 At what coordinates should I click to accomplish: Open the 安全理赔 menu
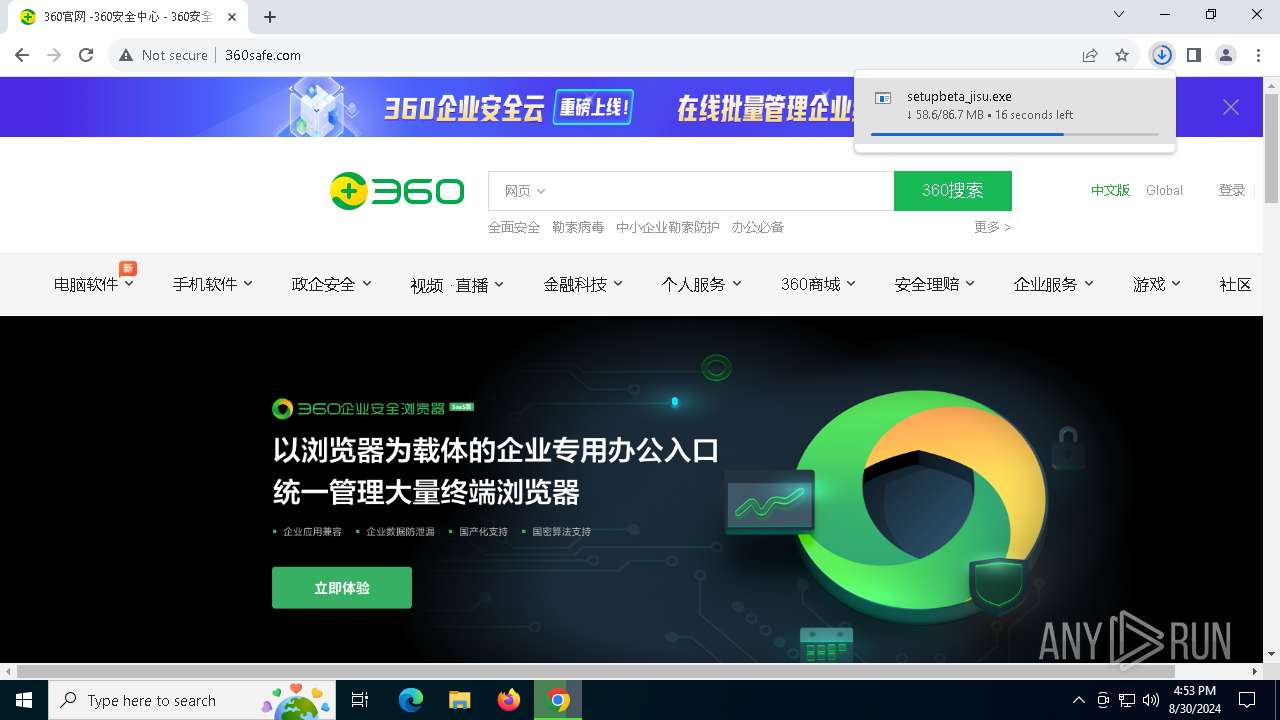coord(935,284)
